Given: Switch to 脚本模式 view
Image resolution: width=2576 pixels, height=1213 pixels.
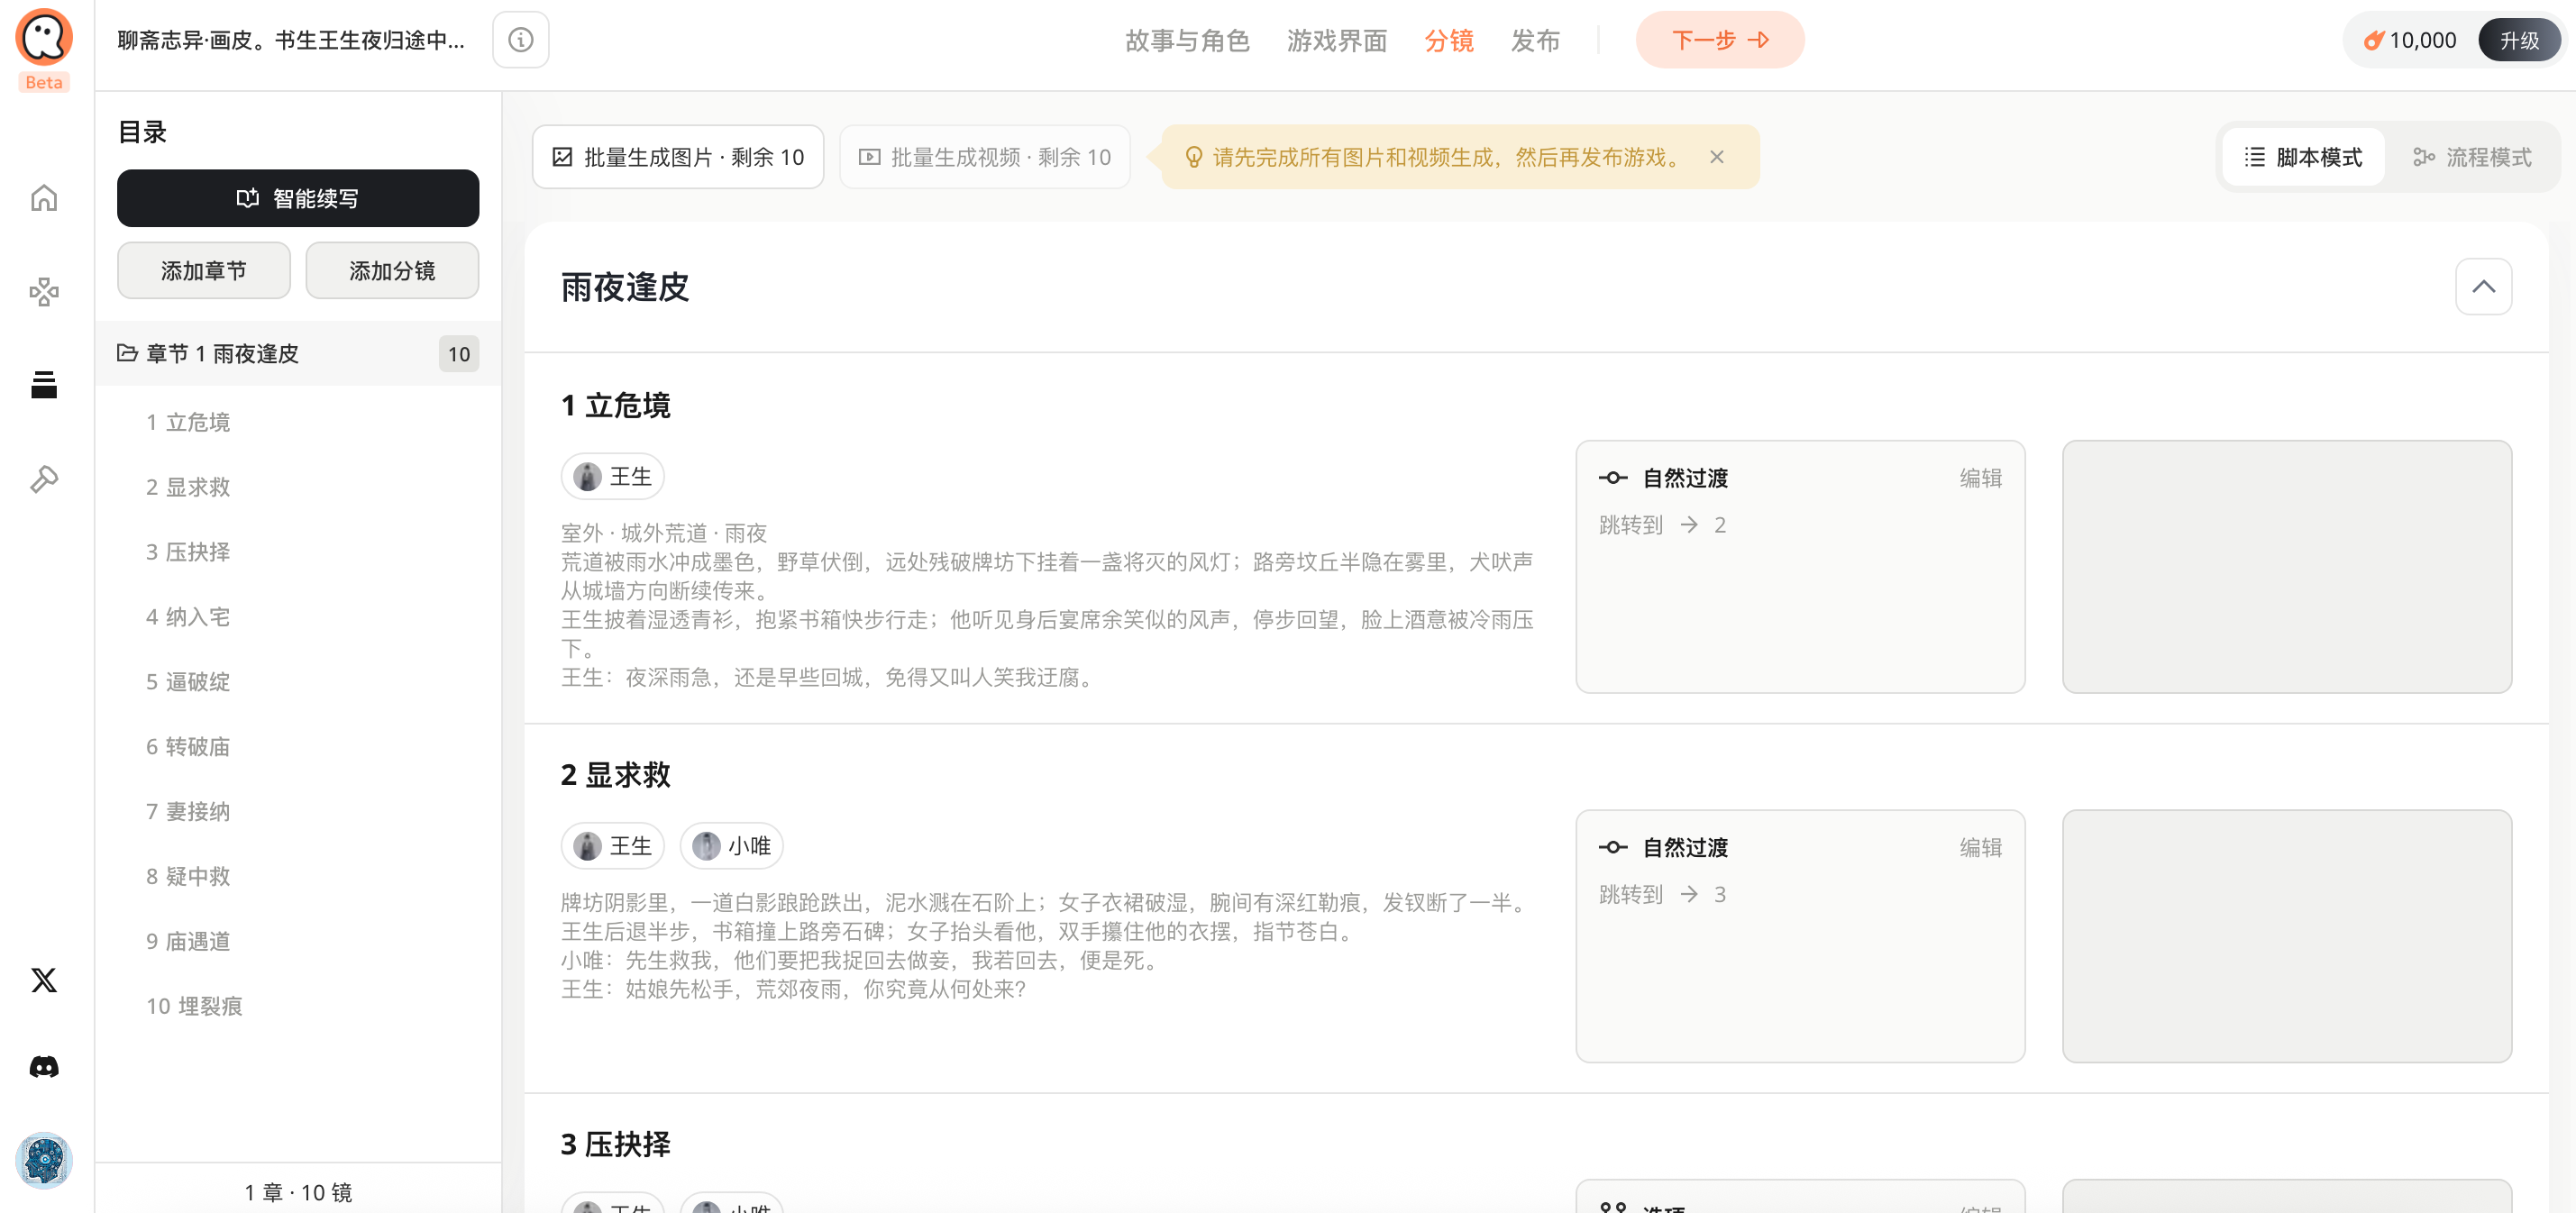Looking at the screenshot, I should (x=2304, y=157).
